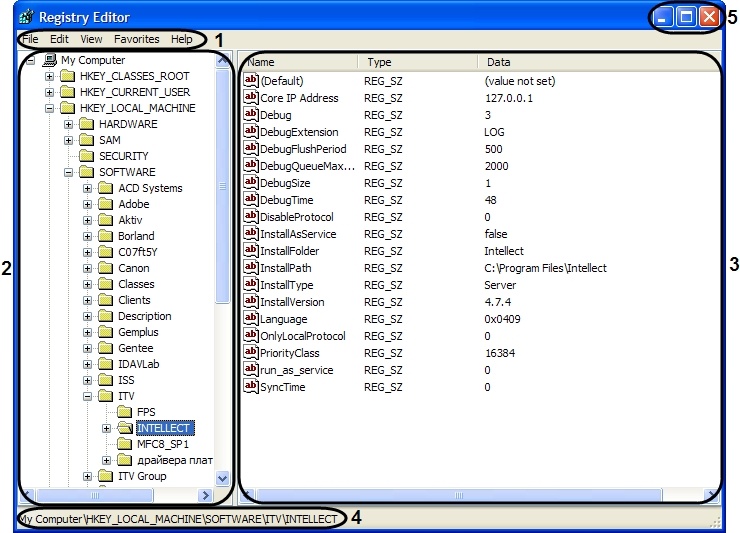Select the Classes key in the tree
This screenshot has height=533, width=740.
(x=136, y=284)
